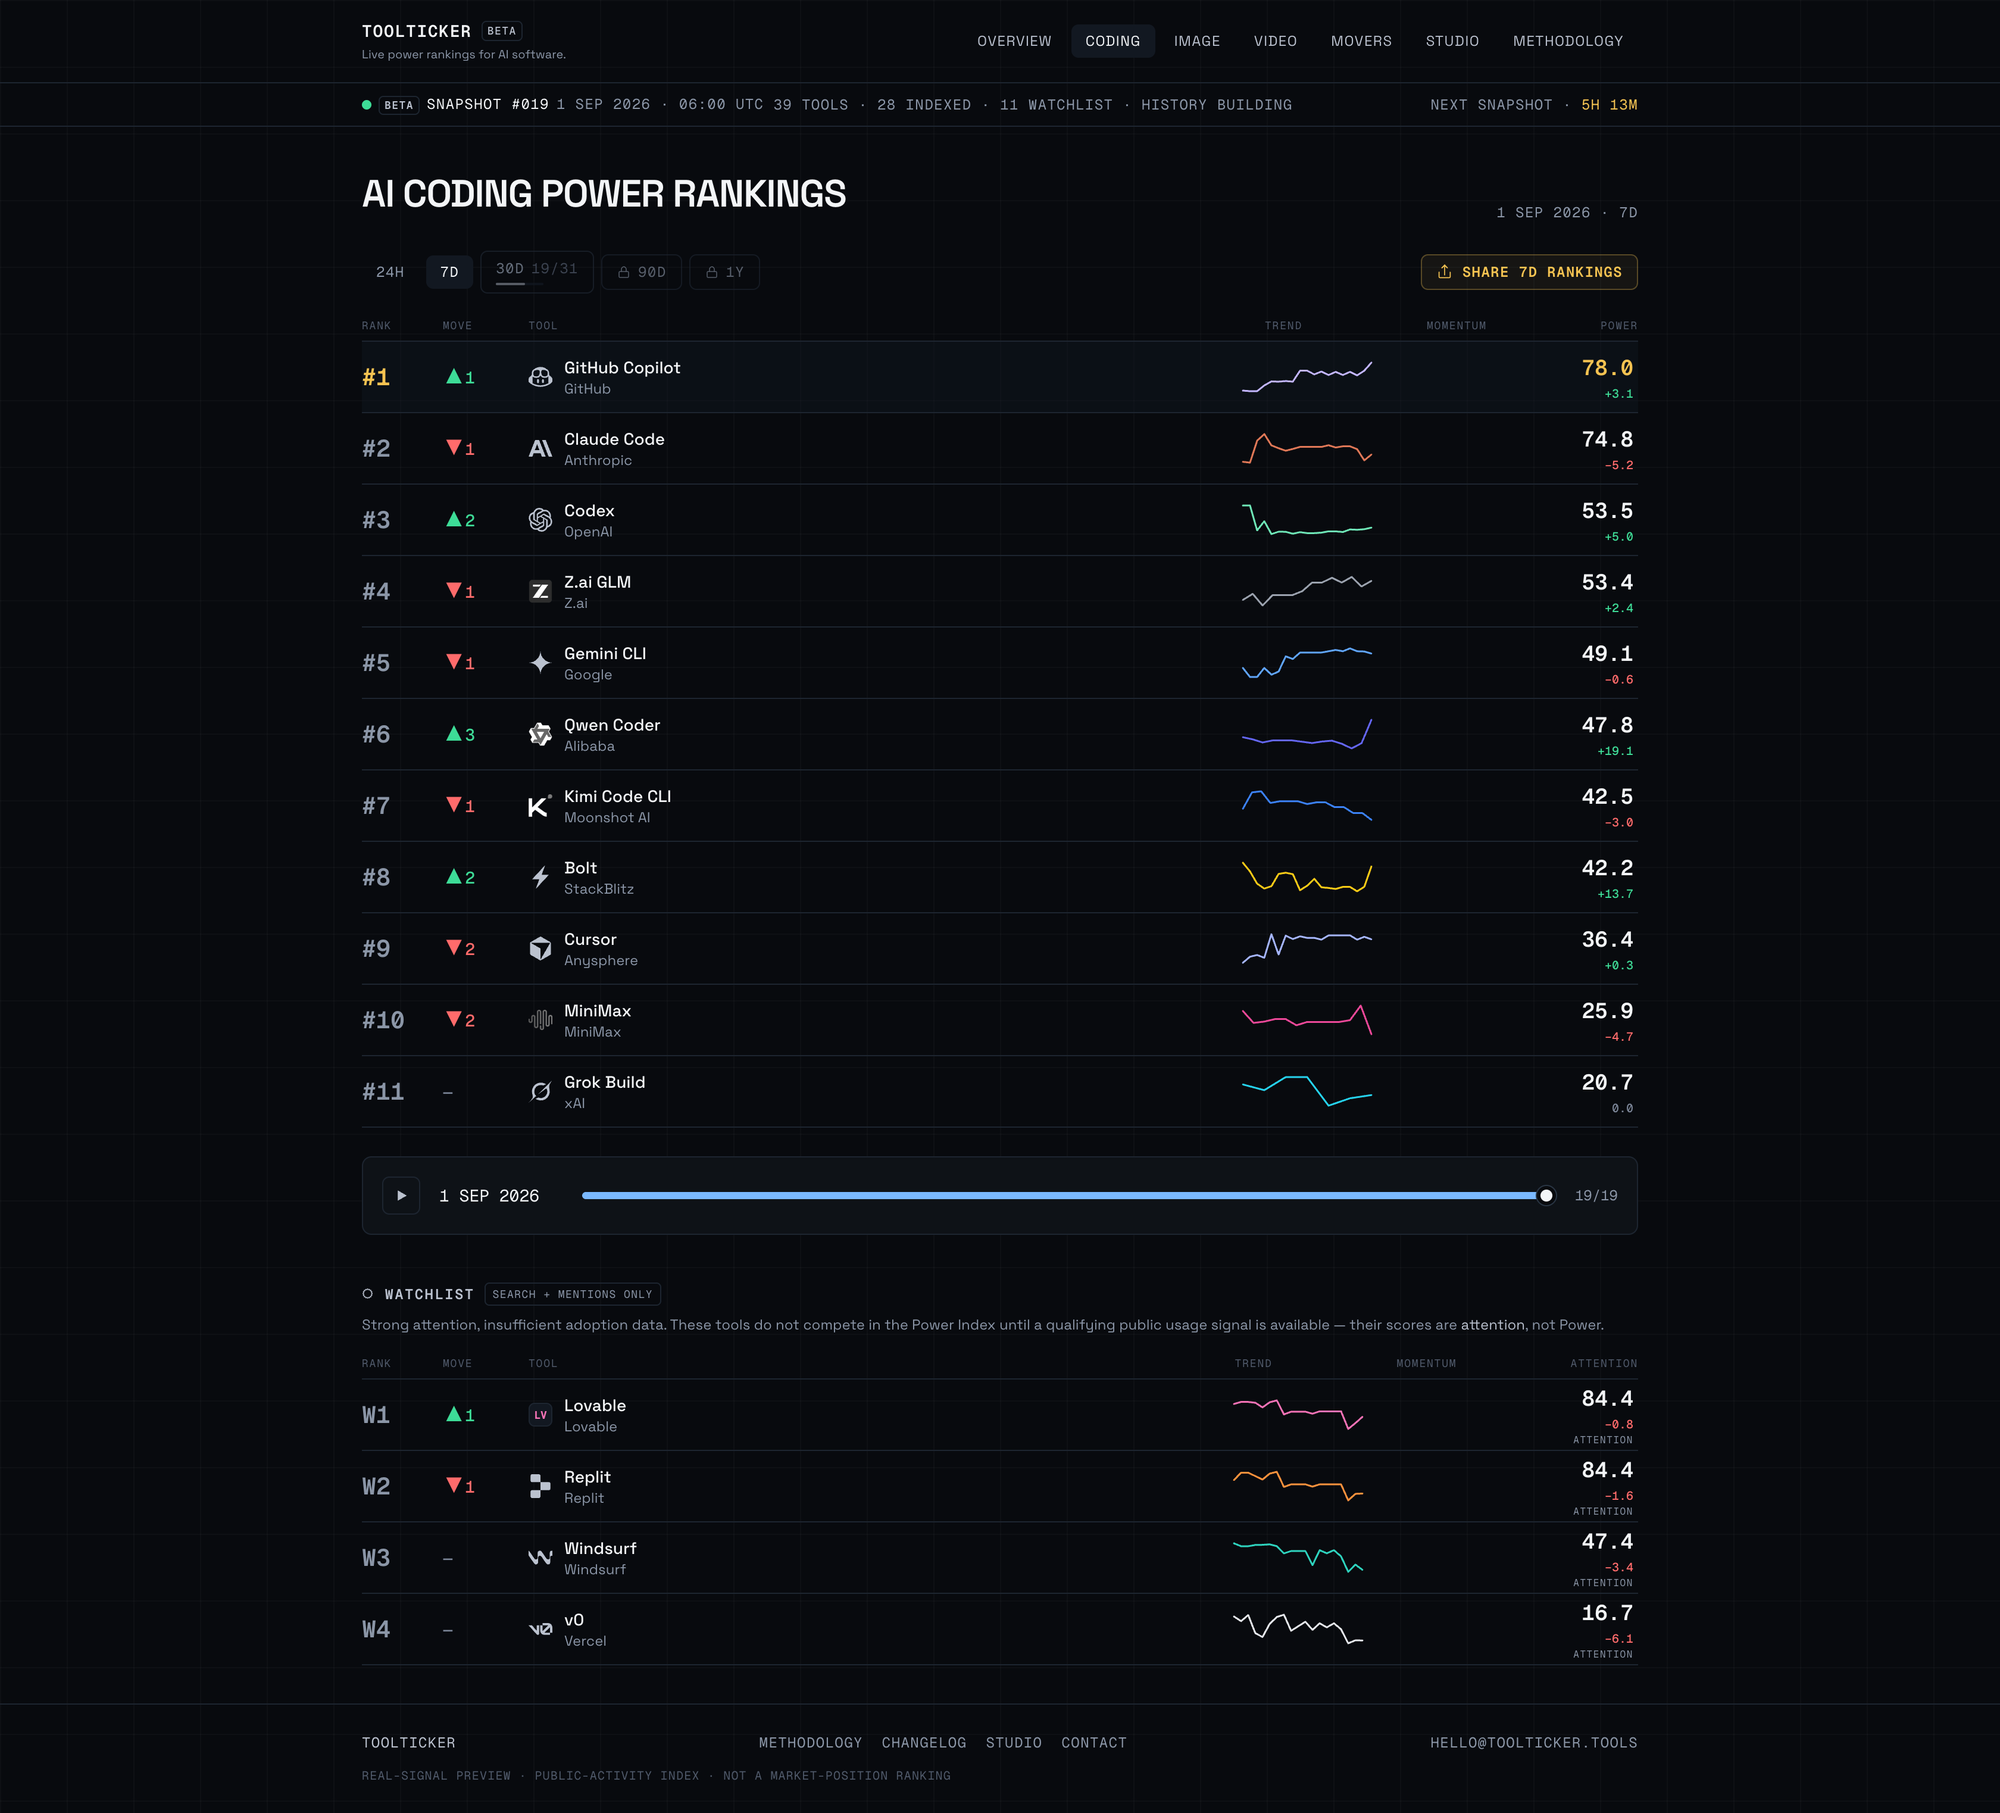
Task: Click the Grok Build tool name
Action: coord(604,1082)
